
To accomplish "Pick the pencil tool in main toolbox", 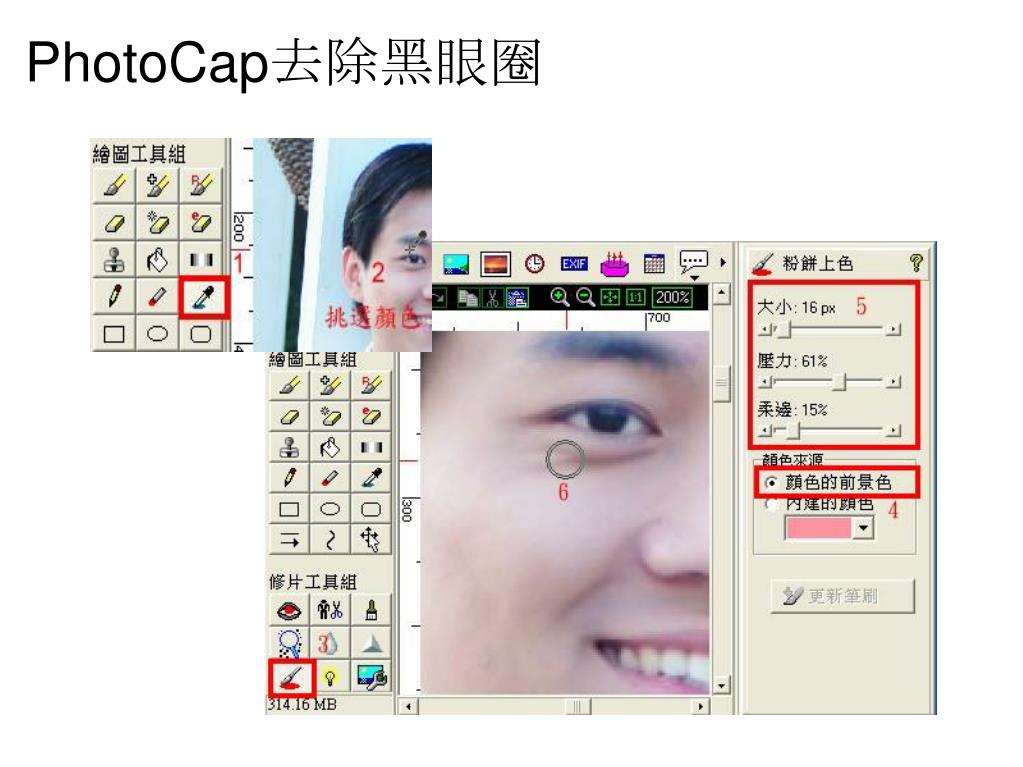I will (x=290, y=478).
